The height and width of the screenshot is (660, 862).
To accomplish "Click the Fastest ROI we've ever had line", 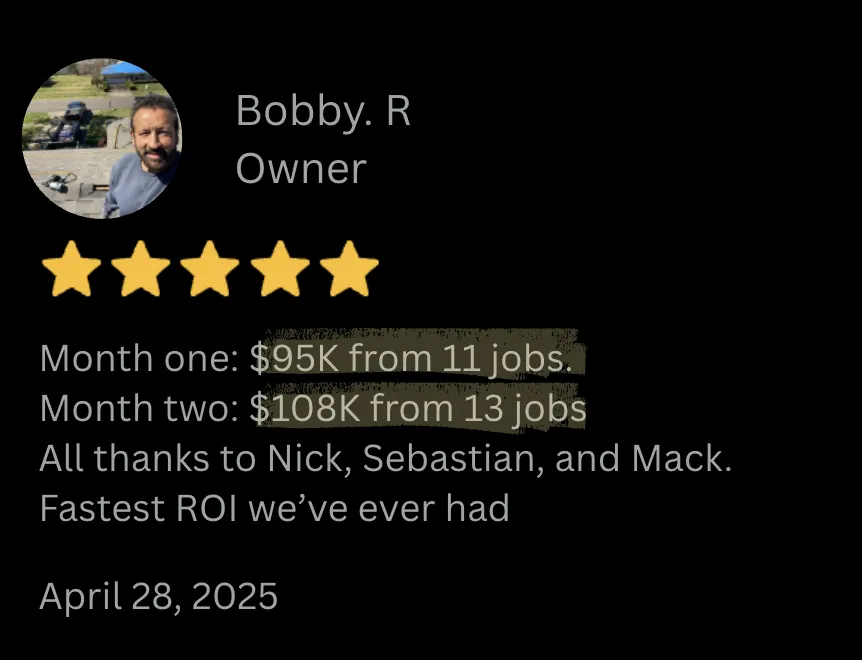I will [x=274, y=508].
